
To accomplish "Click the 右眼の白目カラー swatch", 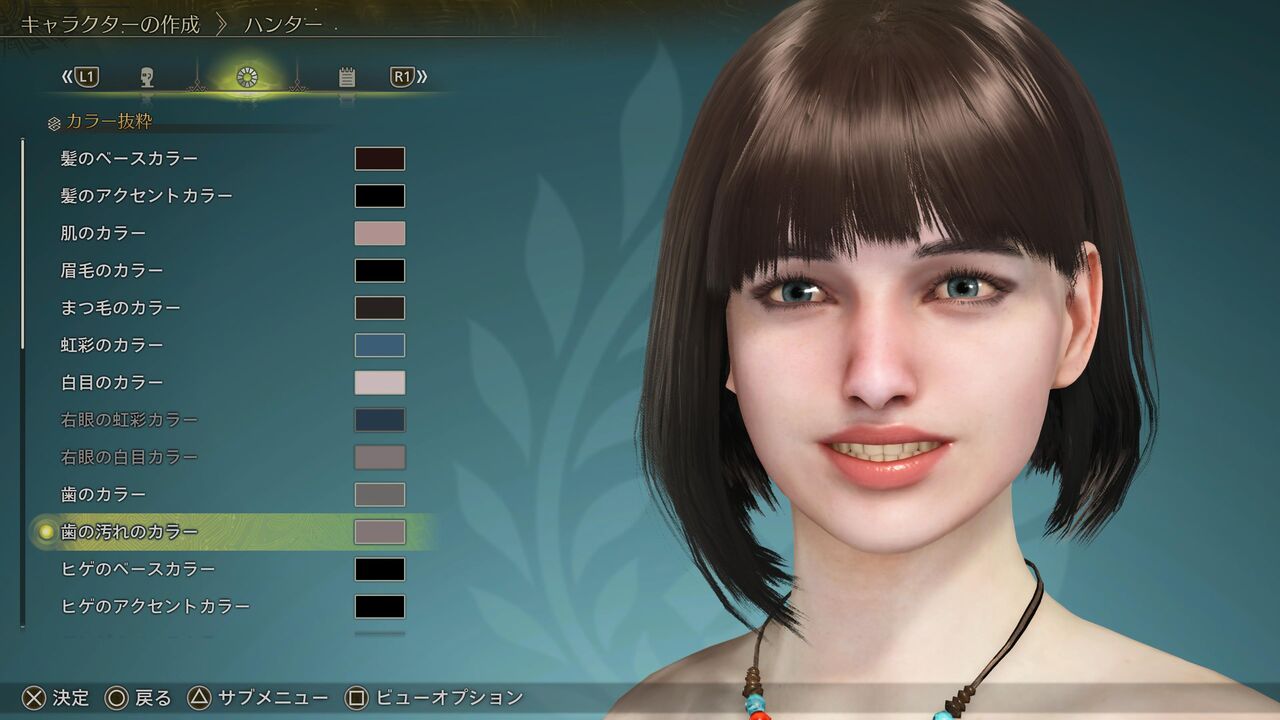I will coord(380,457).
